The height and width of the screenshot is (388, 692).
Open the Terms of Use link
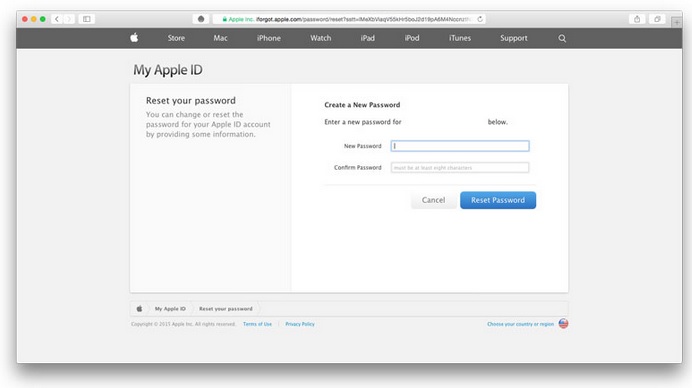[257, 324]
